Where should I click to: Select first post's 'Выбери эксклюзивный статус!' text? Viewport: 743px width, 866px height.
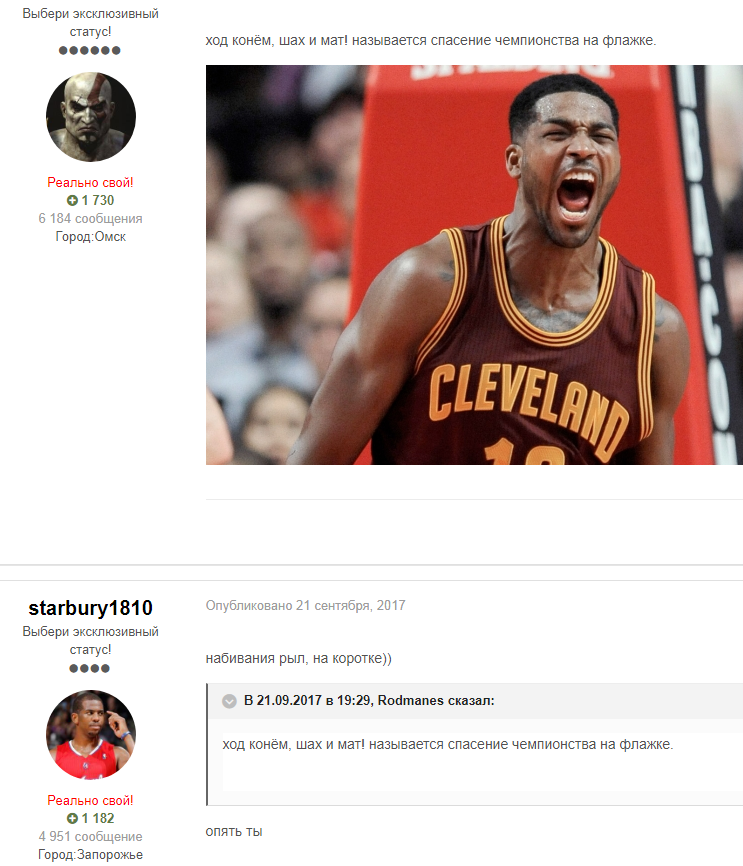pos(91,23)
